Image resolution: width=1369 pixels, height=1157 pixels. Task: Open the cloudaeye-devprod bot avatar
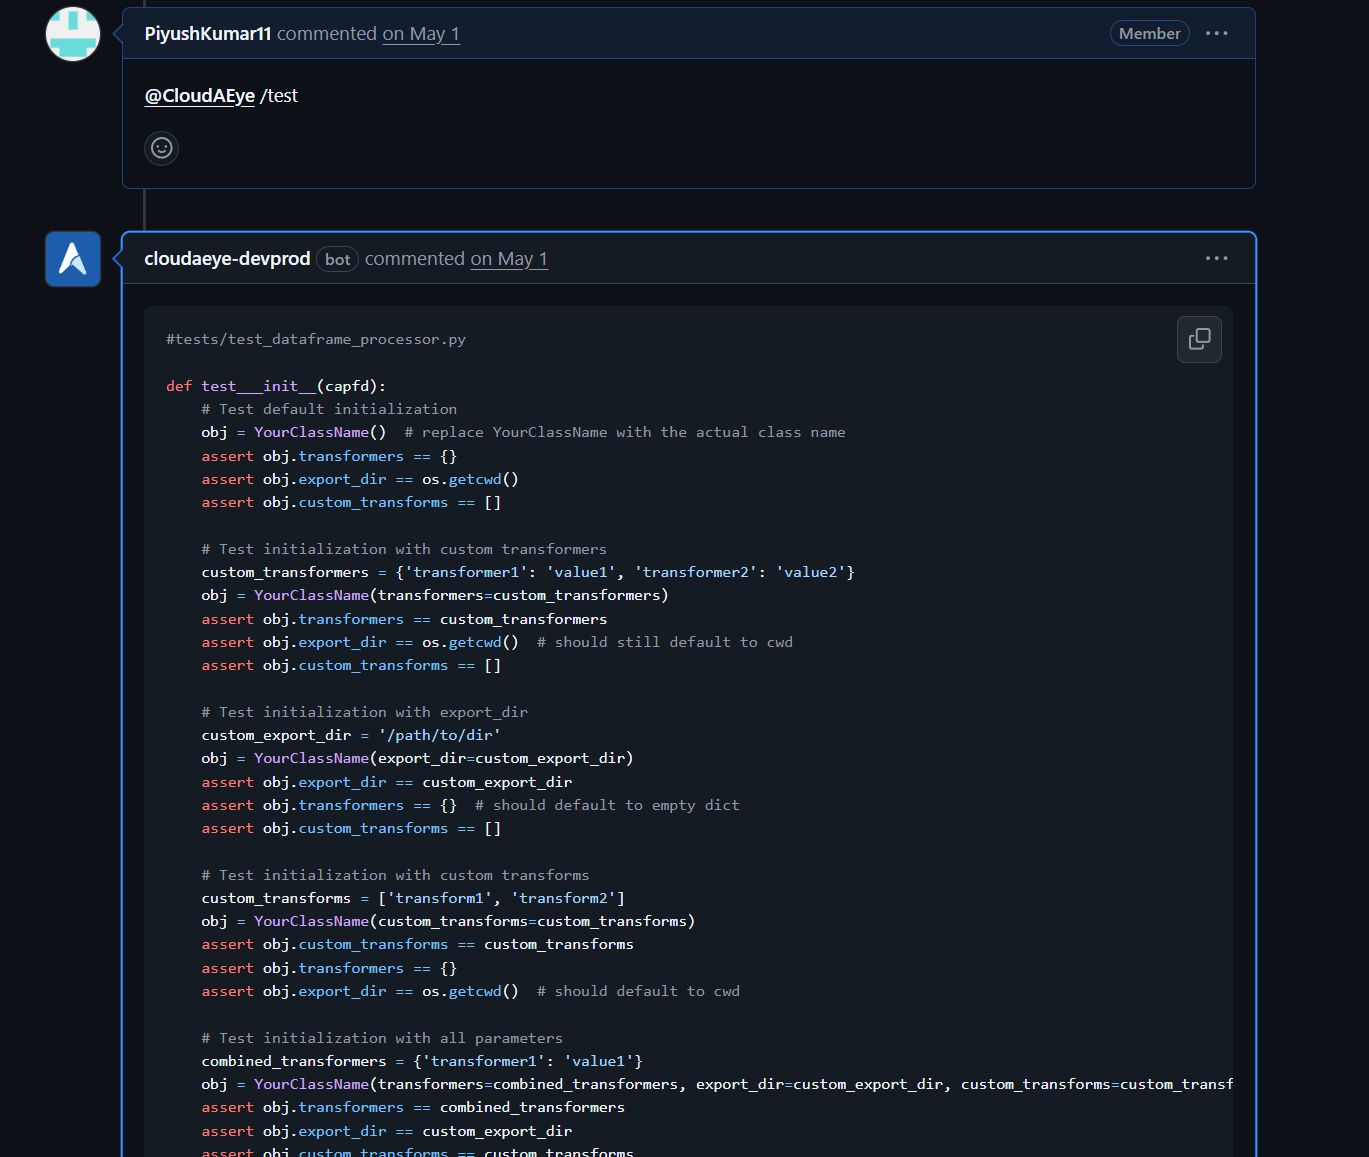72,258
